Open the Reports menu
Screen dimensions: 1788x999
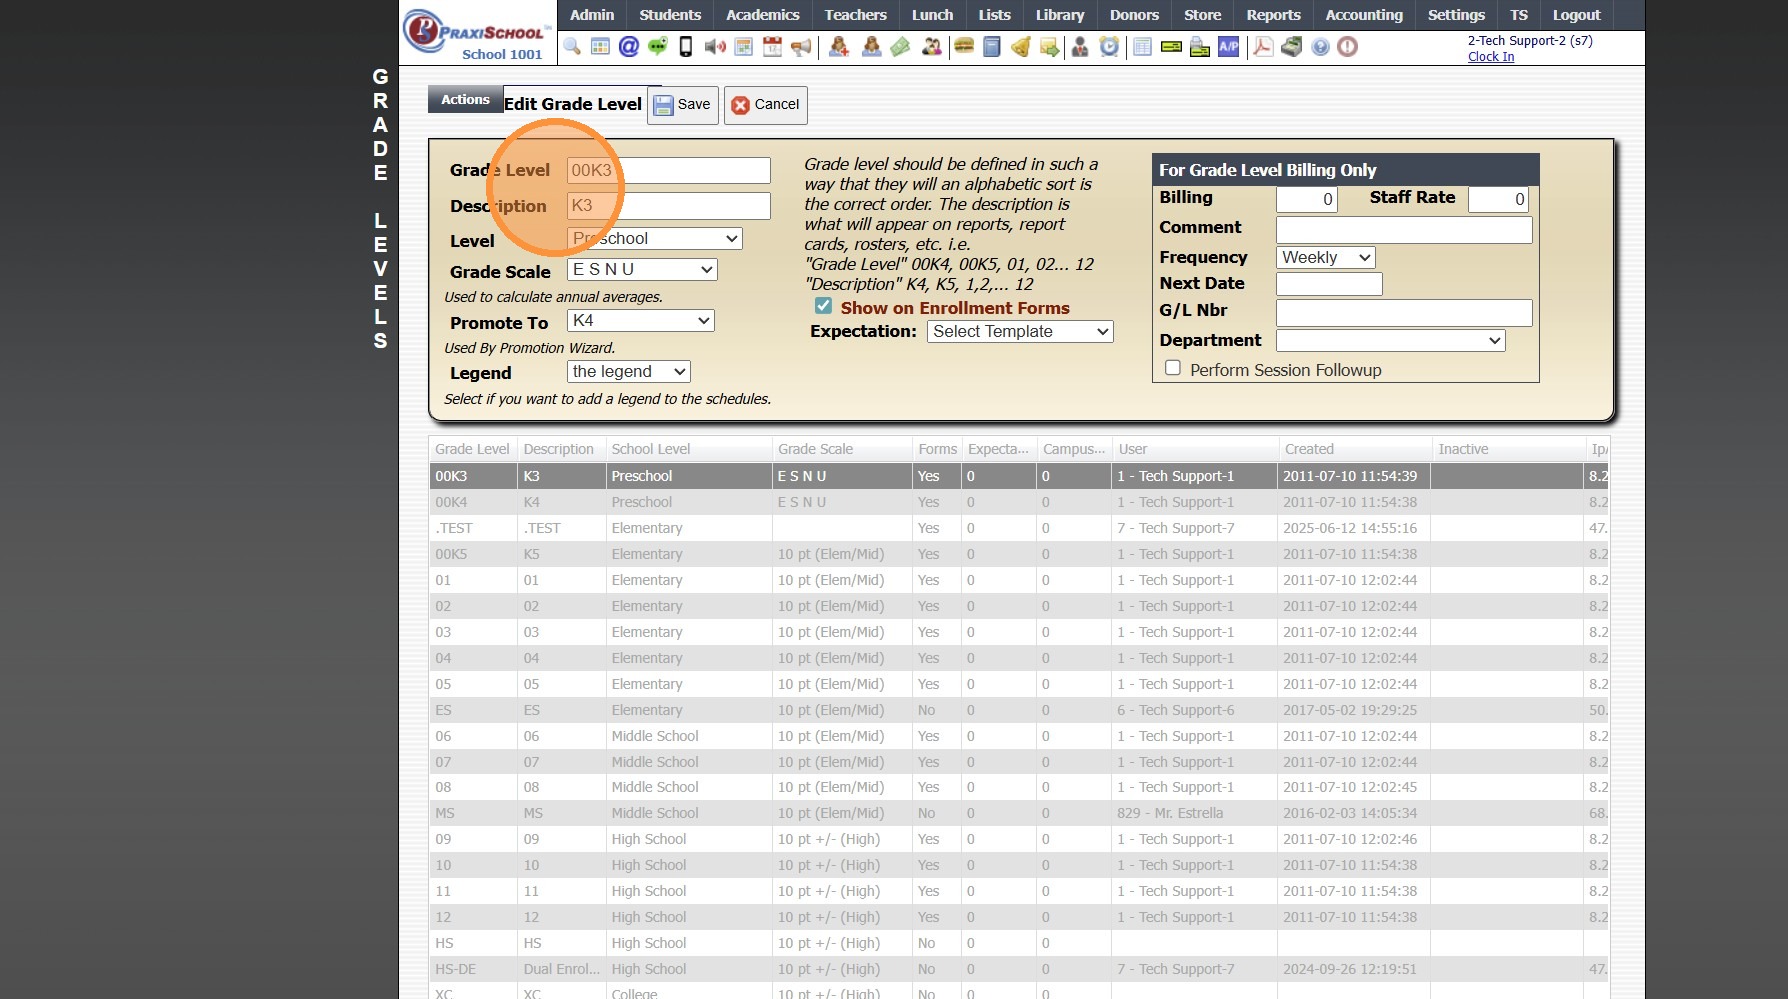click(x=1273, y=15)
